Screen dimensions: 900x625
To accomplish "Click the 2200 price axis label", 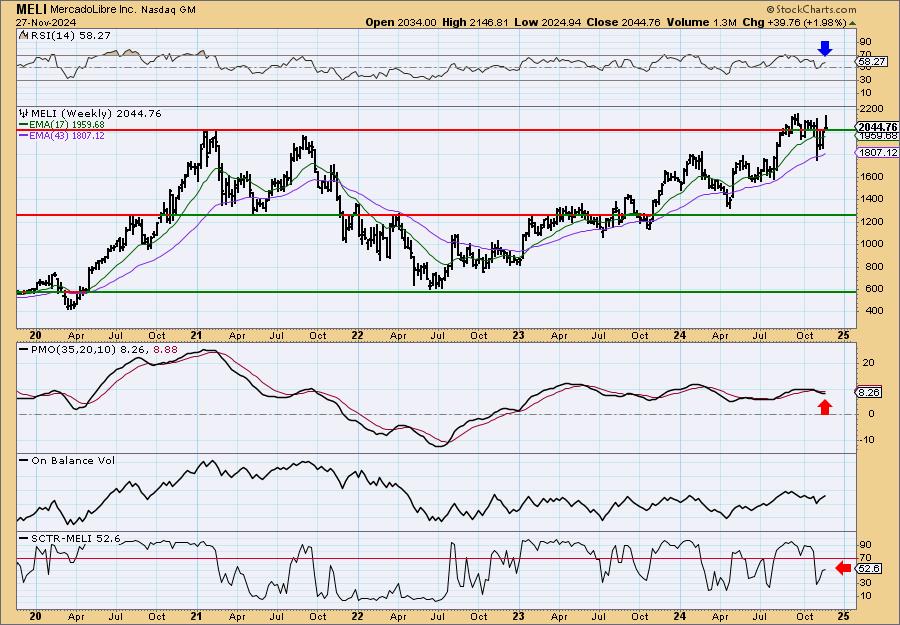I will coord(871,108).
